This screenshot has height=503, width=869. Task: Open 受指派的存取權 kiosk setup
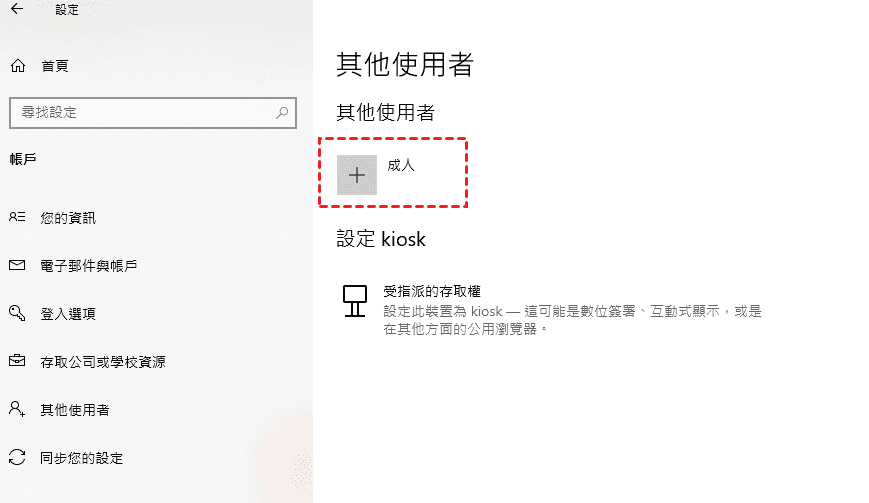tap(432, 291)
